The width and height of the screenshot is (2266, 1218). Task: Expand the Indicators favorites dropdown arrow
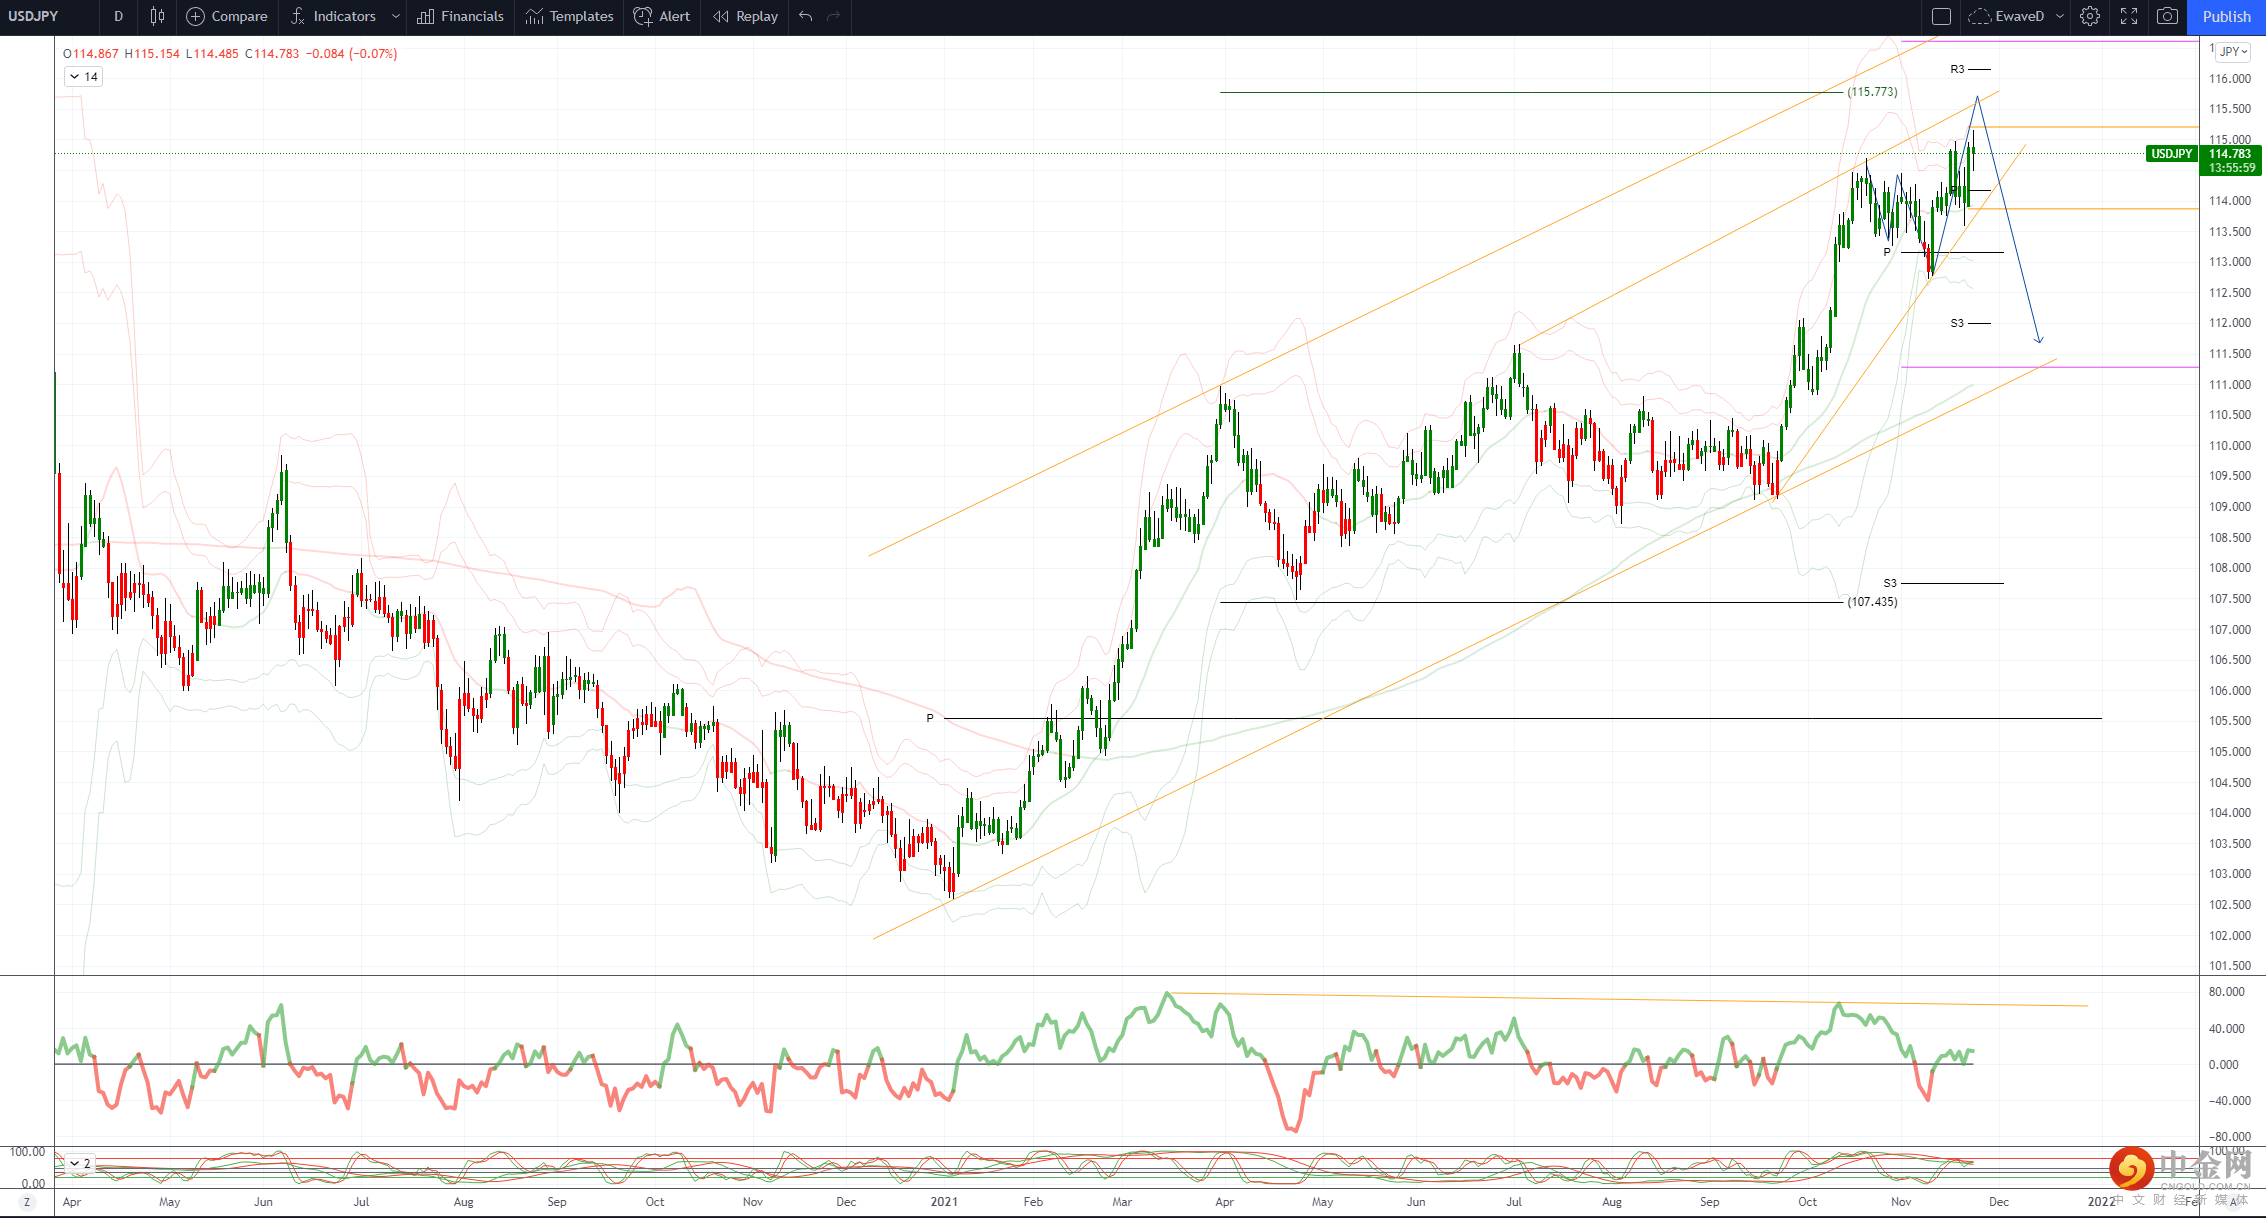pyautogui.click(x=396, y=16)
